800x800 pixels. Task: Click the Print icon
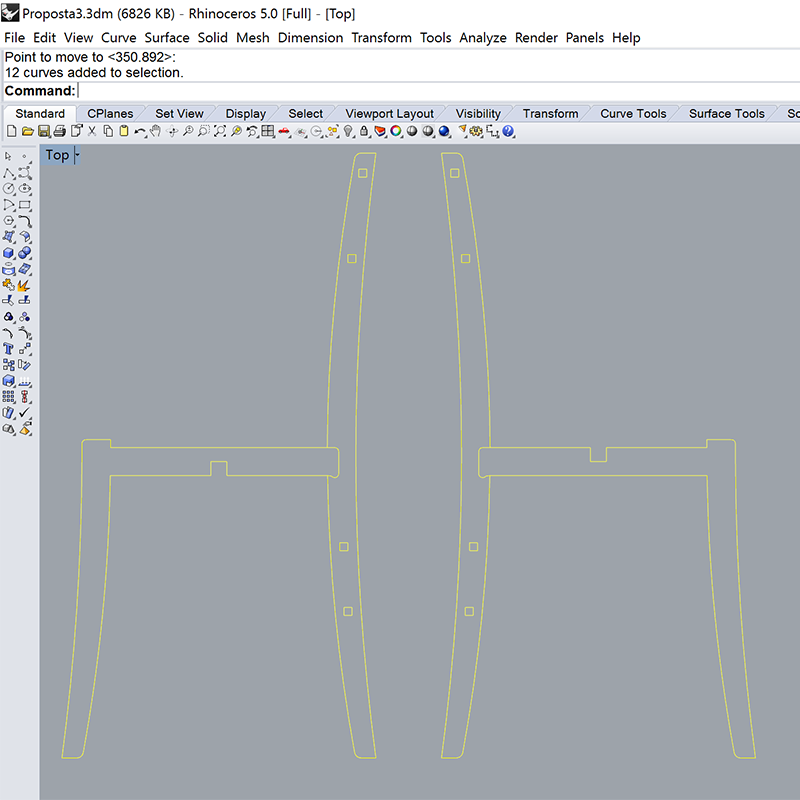point(60,131)
